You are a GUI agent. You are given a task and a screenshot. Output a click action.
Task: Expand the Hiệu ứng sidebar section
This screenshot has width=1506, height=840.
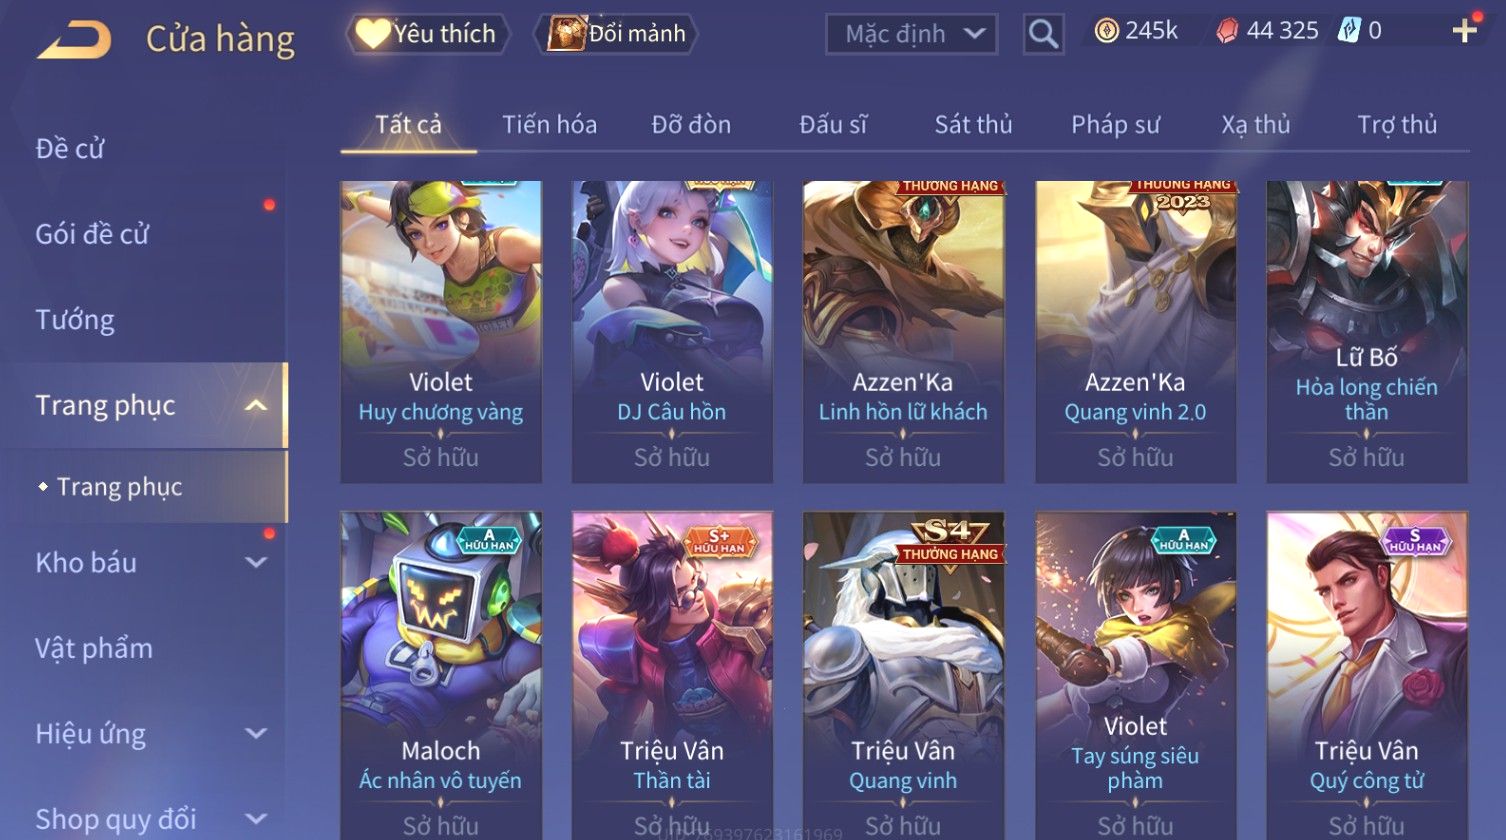click(256, 734)
